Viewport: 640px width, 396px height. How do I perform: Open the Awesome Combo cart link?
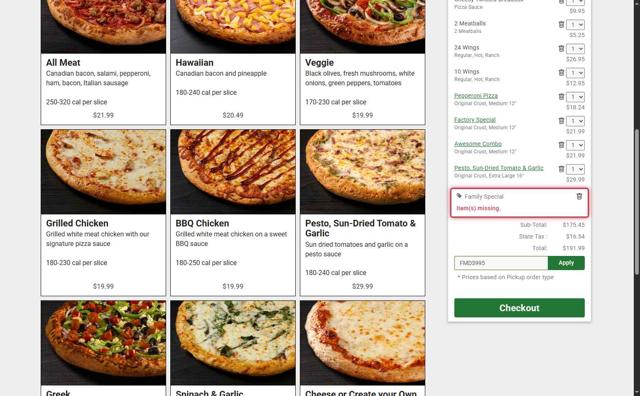pos(478,144)
